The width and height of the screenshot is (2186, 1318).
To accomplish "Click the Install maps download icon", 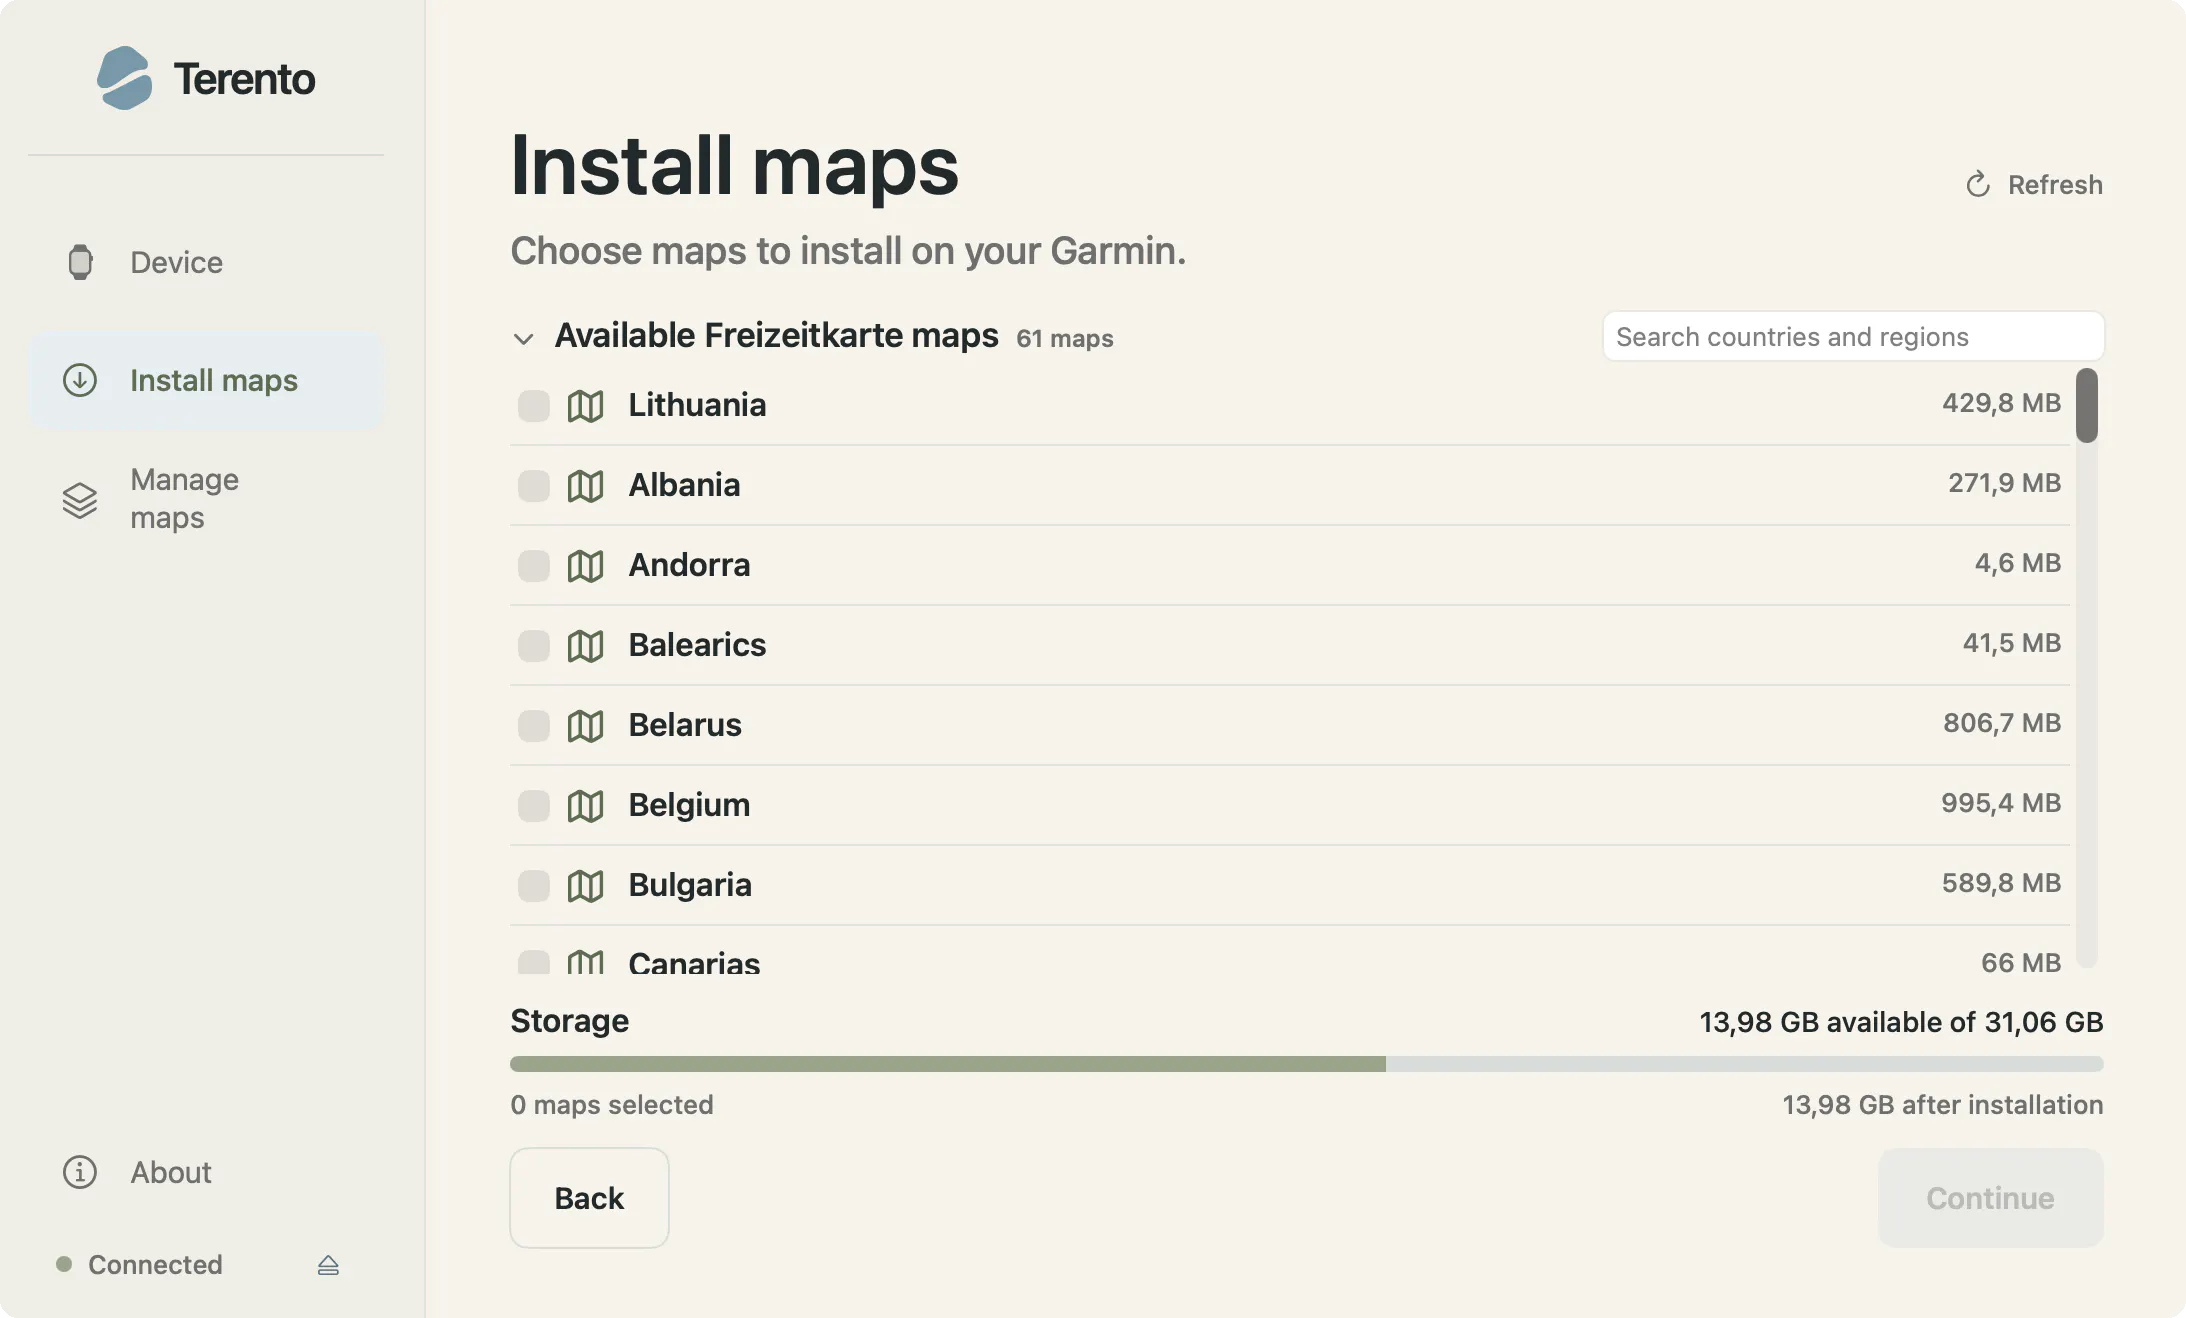I will tap(80, 380).
